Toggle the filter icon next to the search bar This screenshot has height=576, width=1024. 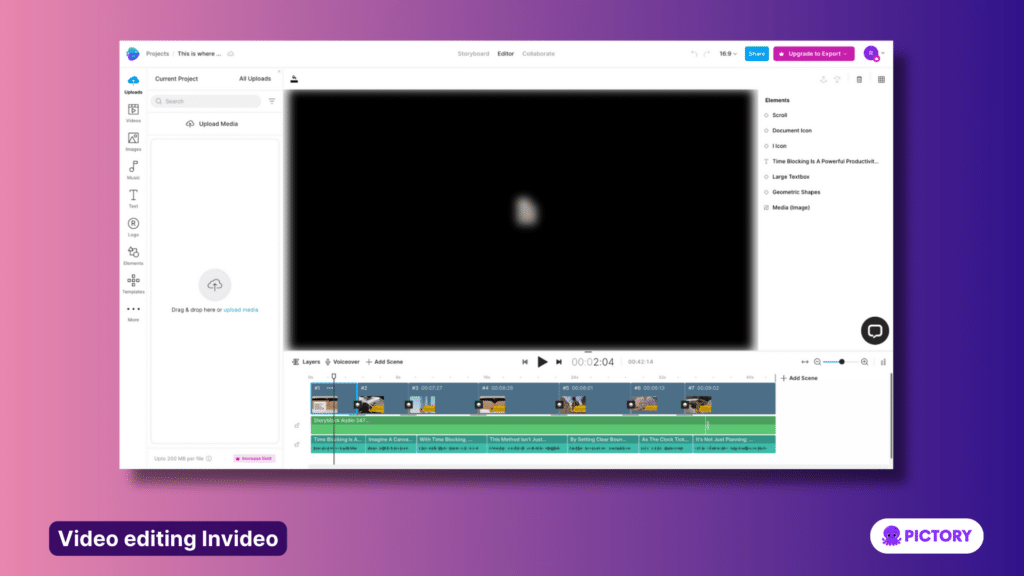click(271, 101)
